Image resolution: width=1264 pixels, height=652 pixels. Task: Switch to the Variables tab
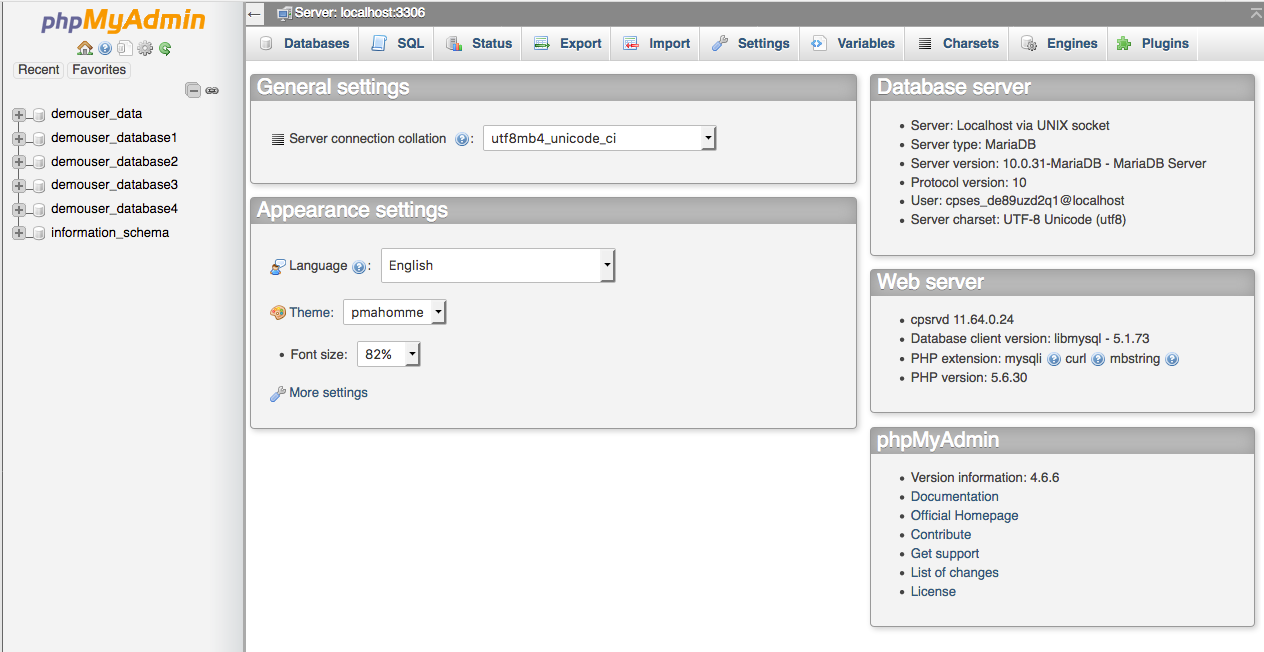tap(862, 43)
